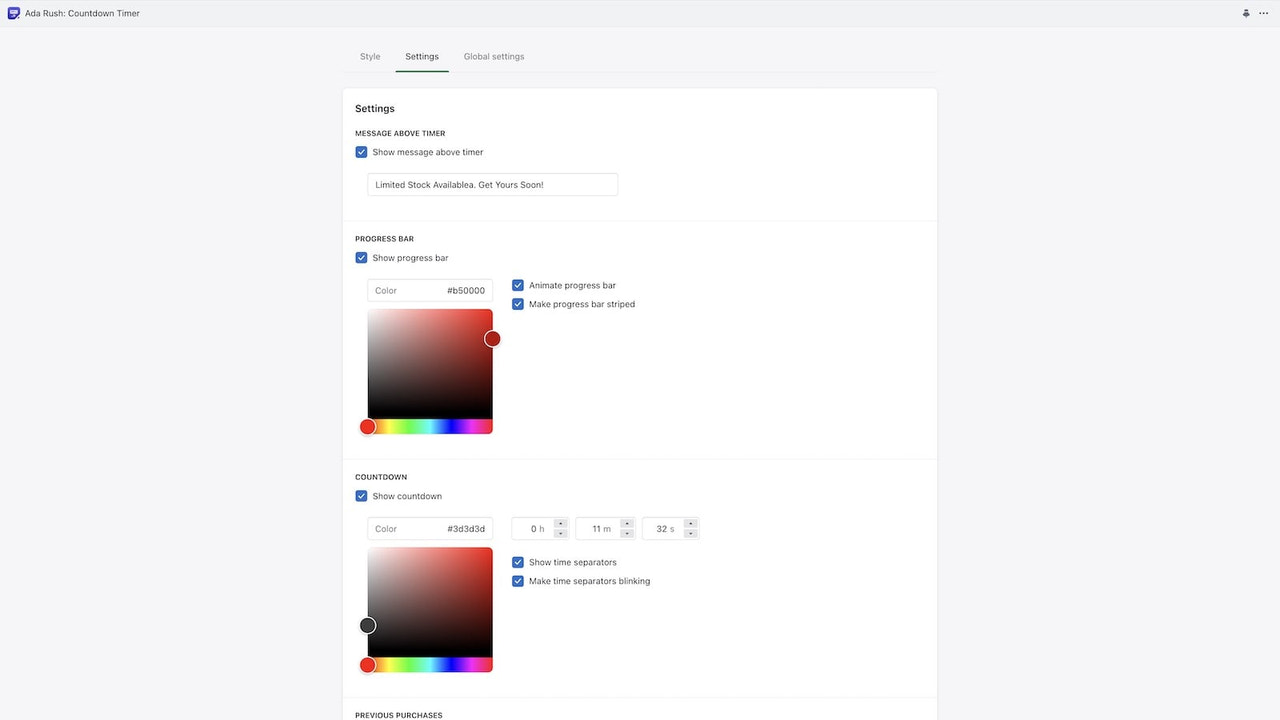This screenshot has width=1280, height=720.
Task: Uncheck Show message above timer
Action: (361, 151)
